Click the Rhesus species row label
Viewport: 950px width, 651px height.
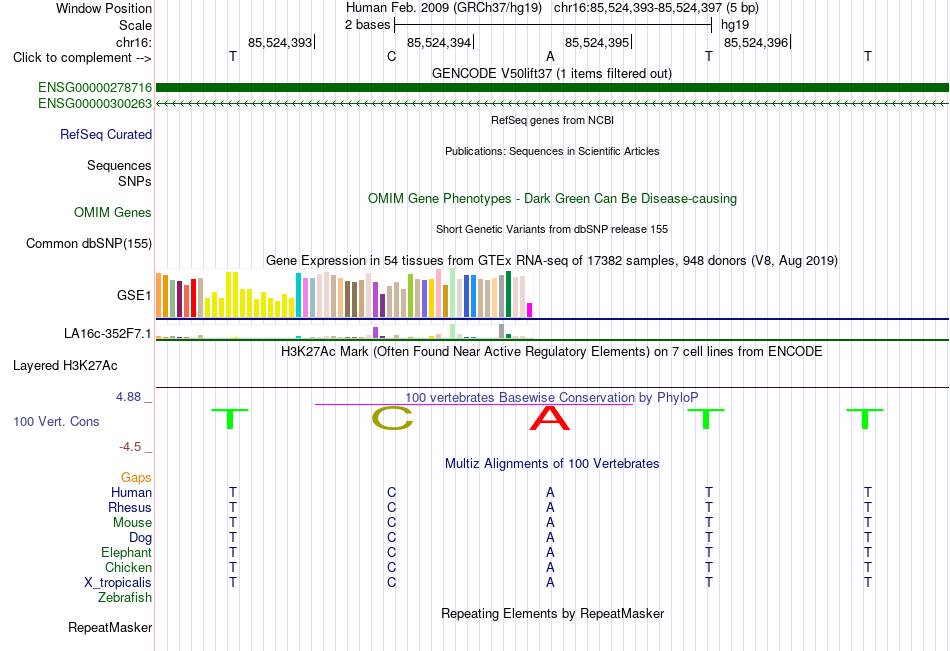[x=130, y=507]
